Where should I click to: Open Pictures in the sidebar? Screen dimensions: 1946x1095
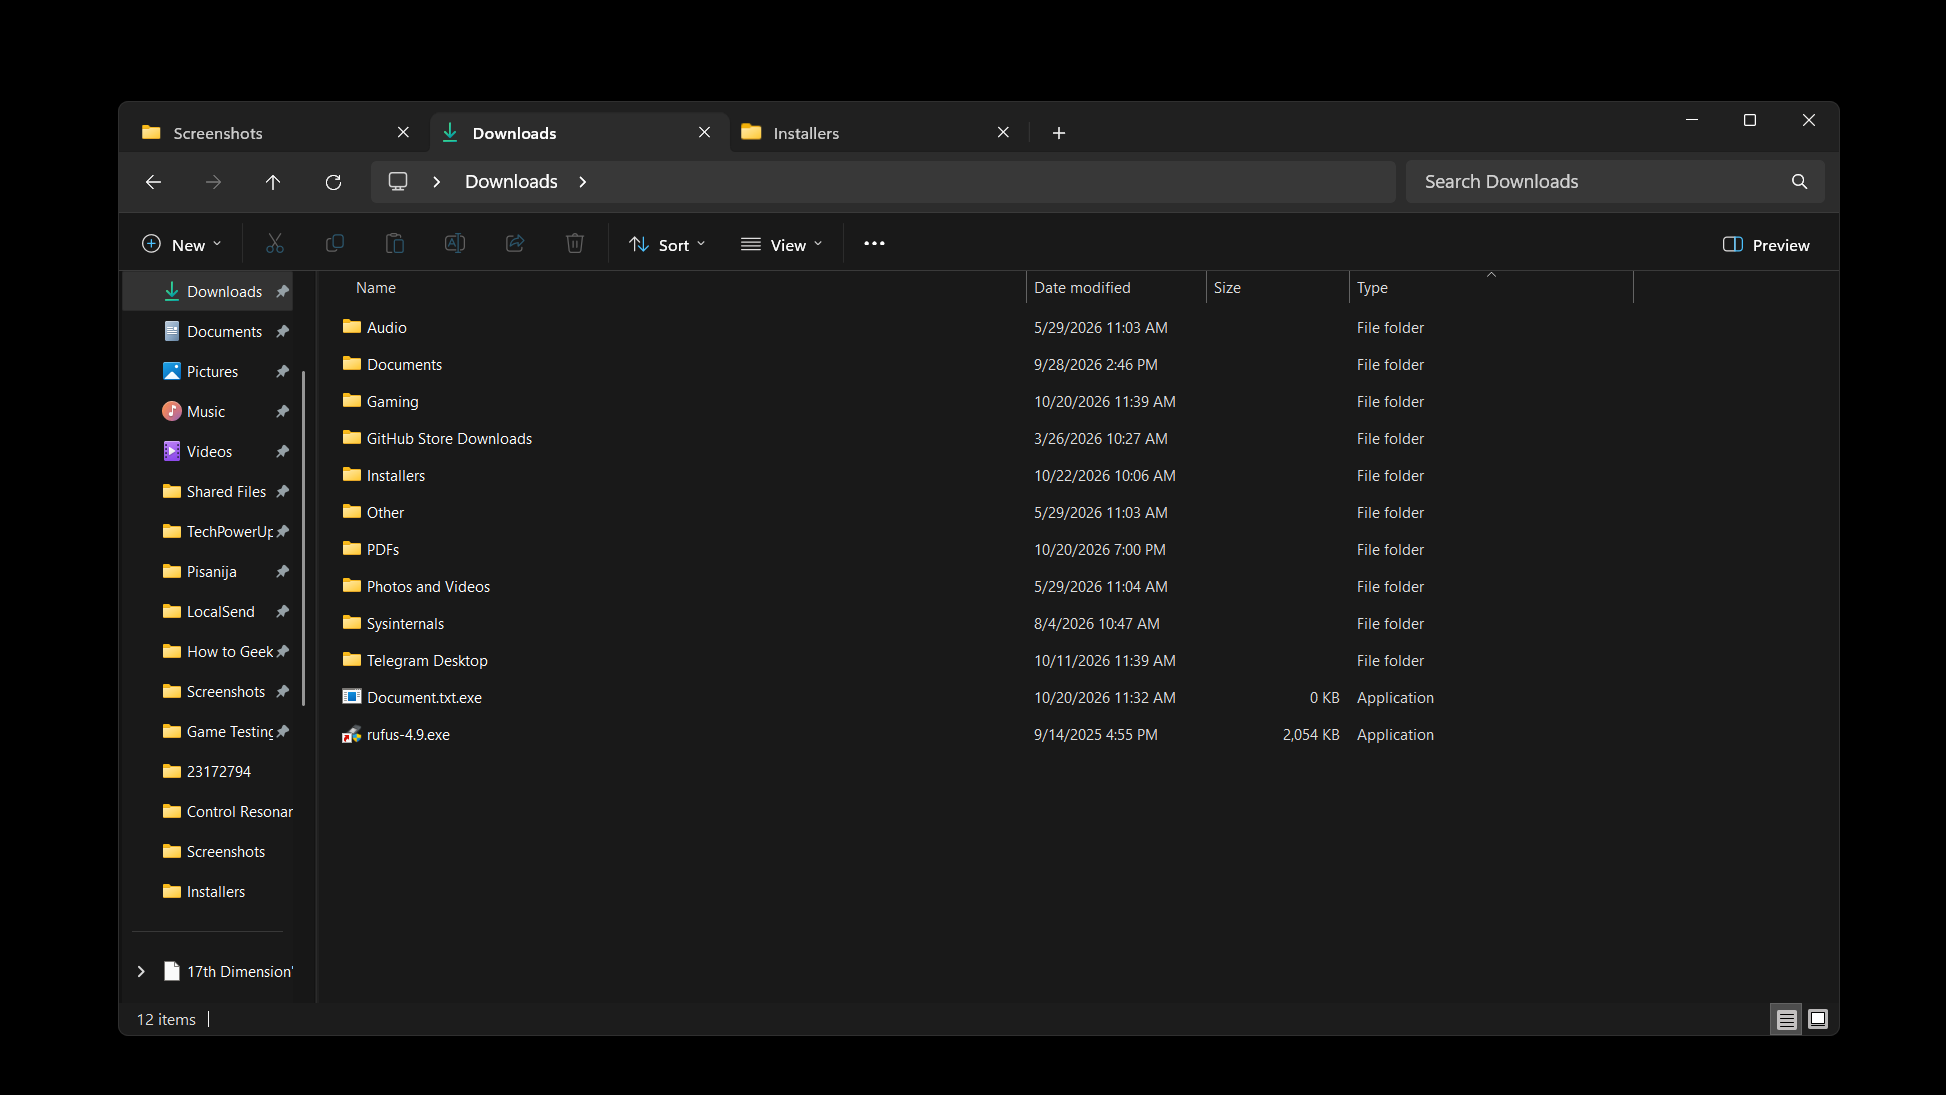[212, 372]
